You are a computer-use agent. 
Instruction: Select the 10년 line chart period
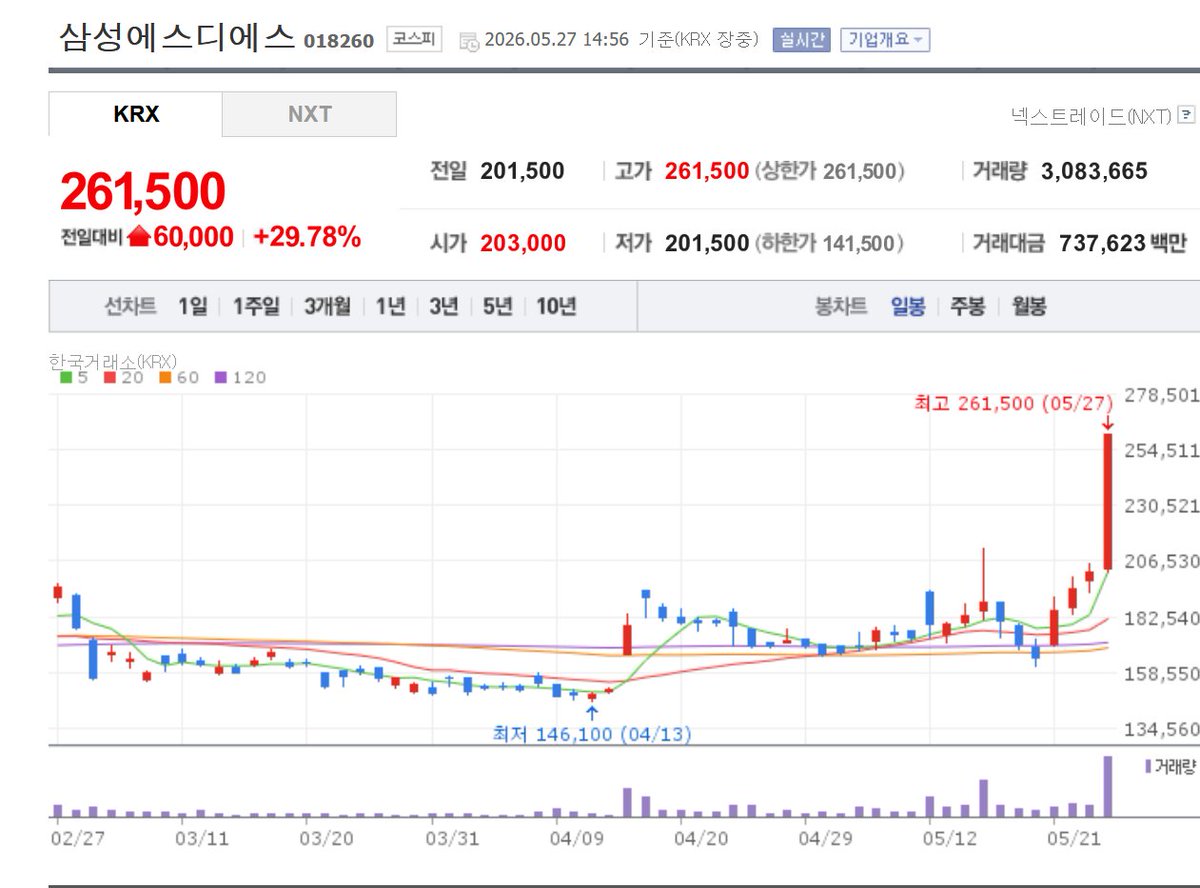(x=556, y=306)
